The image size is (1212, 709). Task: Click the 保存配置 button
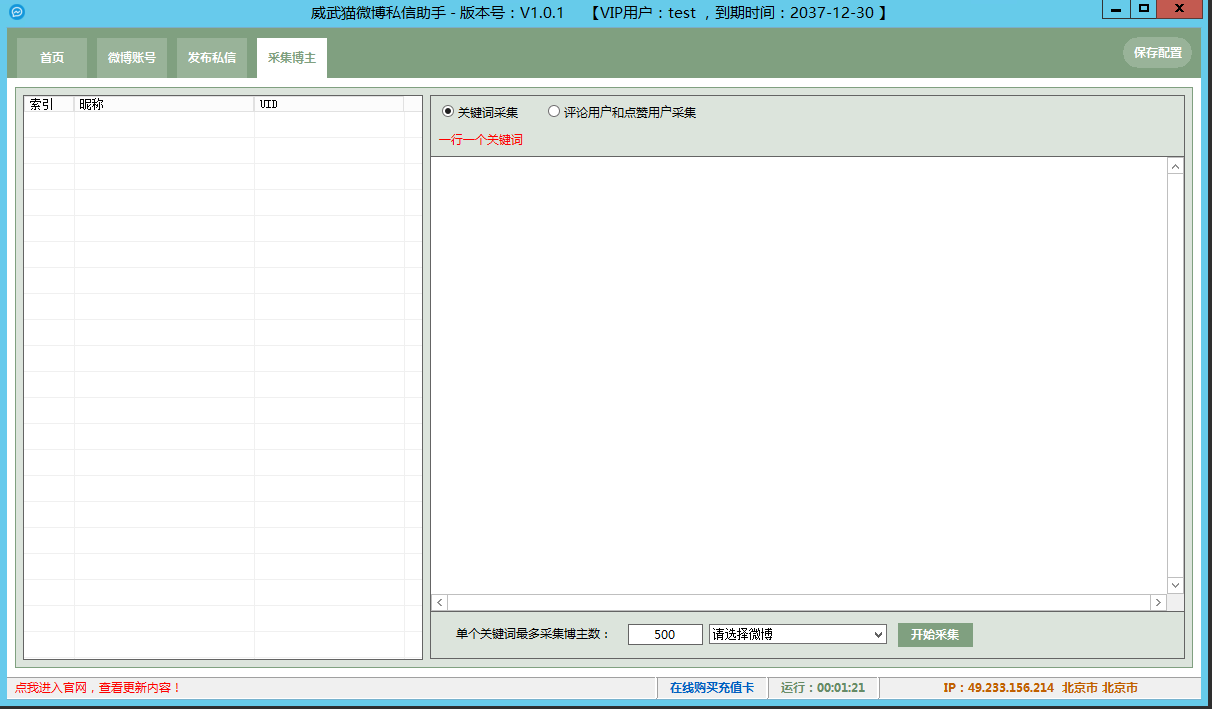(x=1157, y=53)
